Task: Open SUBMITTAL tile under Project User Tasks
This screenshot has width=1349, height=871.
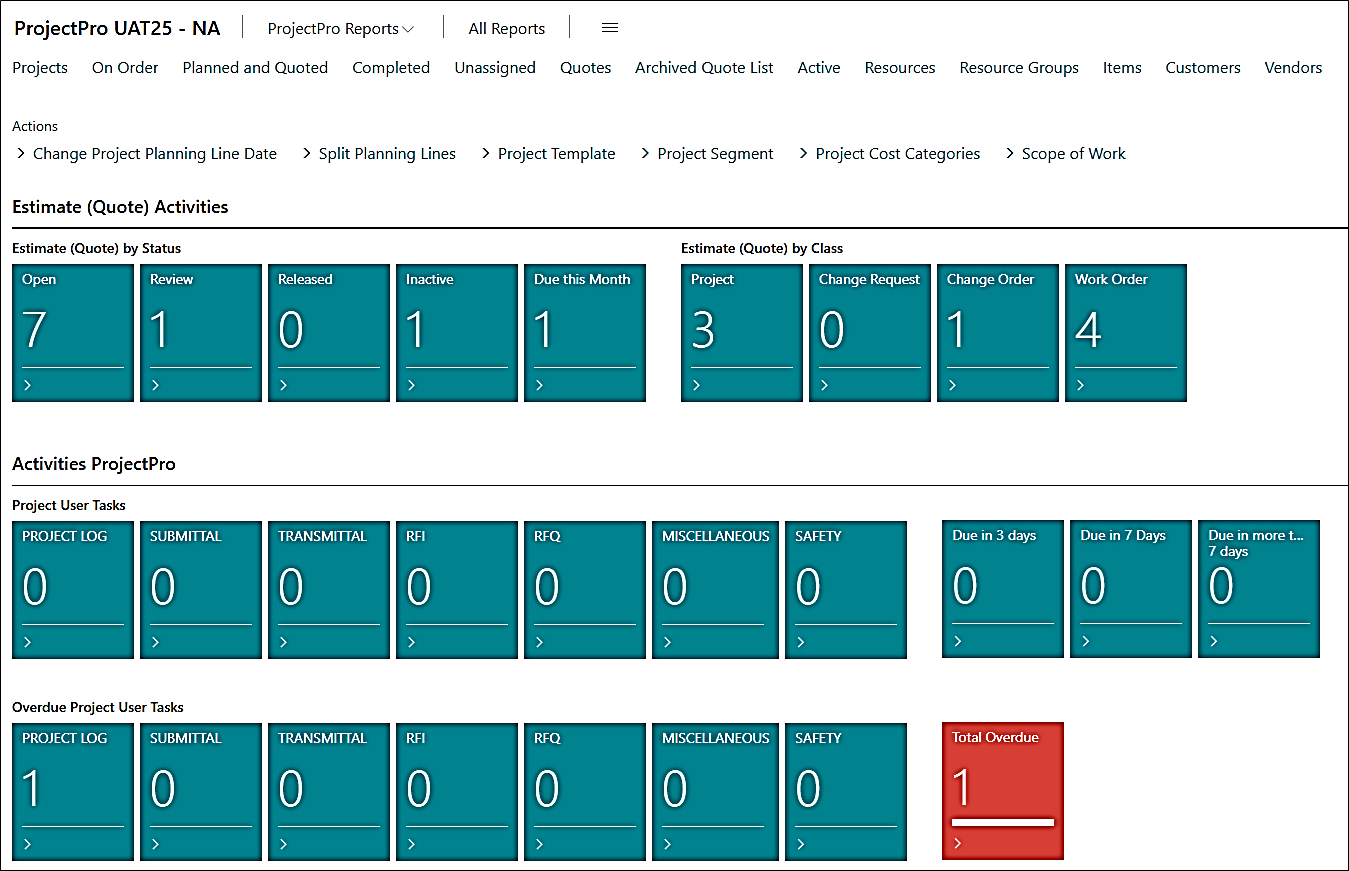Action: coord(201,590)
